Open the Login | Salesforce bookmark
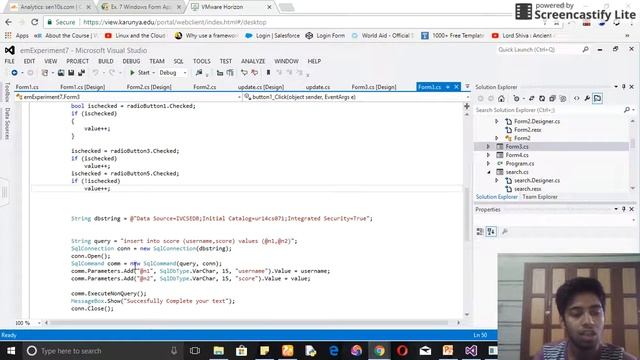The height and width of the screenshot is (360, 640). pos(272,36)
